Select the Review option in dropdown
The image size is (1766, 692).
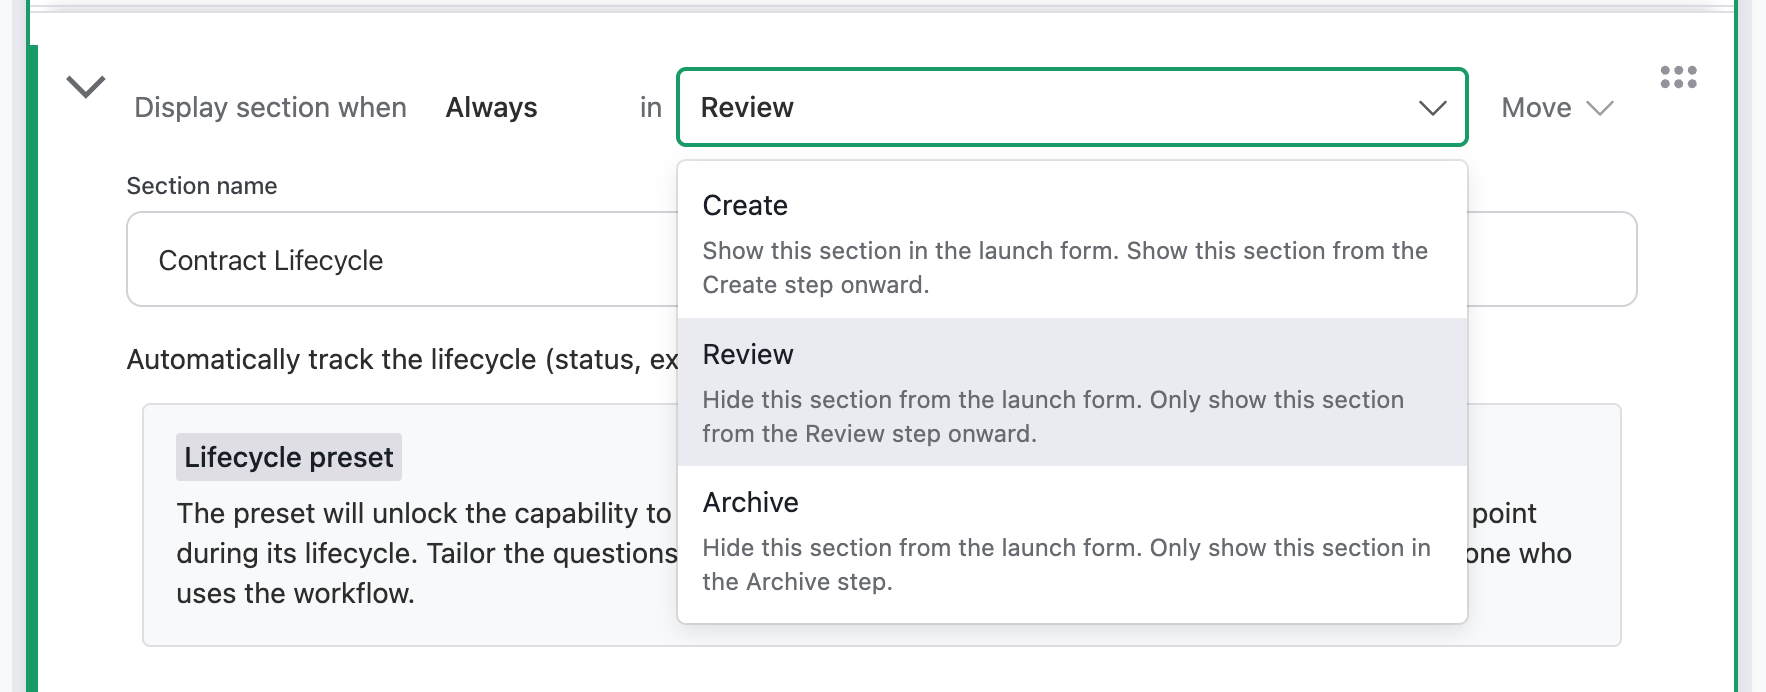pos(1072,392)
